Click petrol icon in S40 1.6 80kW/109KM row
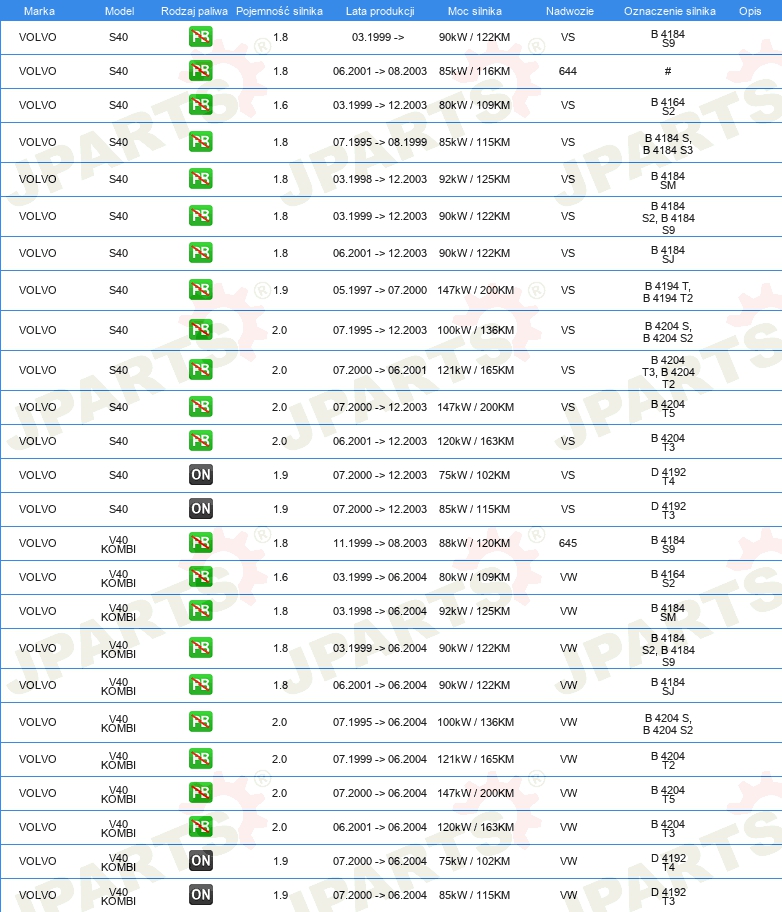 coord(201,105)
